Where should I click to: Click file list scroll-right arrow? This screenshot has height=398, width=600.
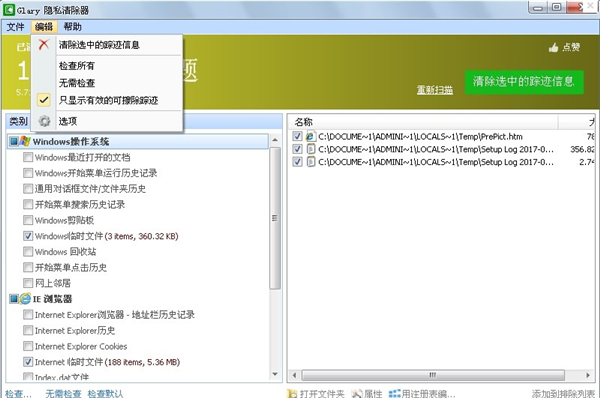(588, 375)
